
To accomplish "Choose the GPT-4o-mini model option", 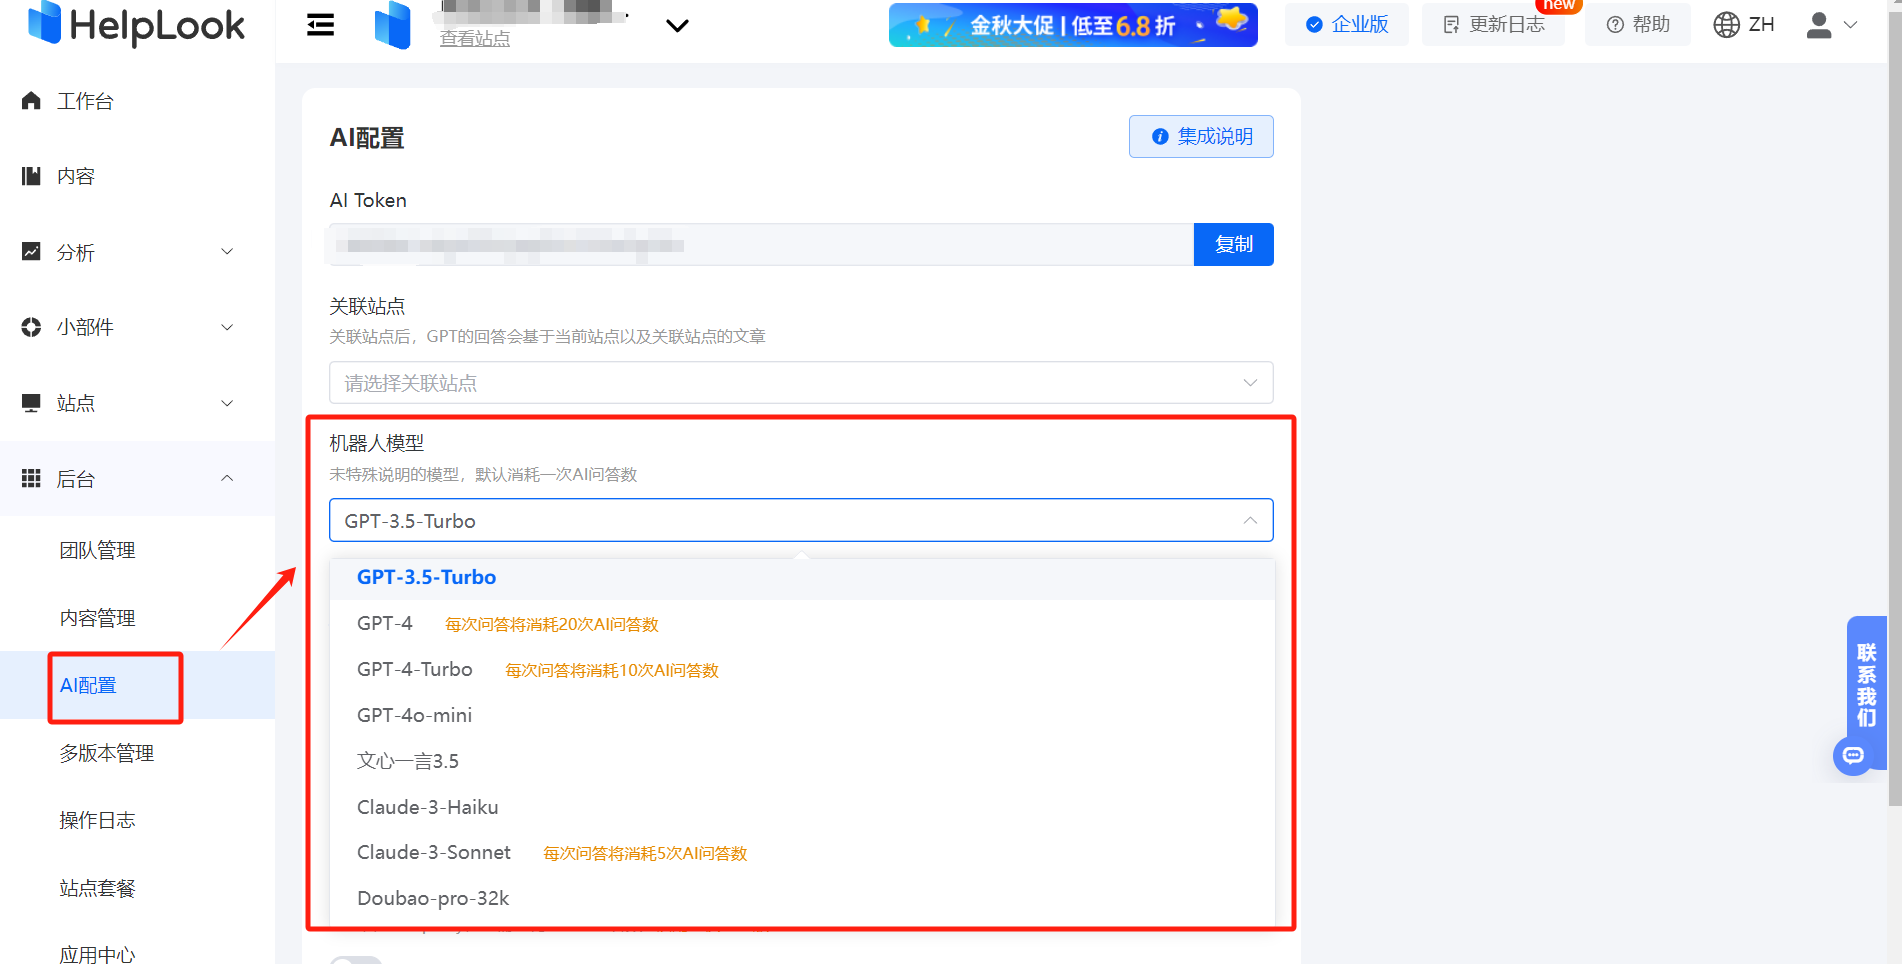I will point(802,715).
